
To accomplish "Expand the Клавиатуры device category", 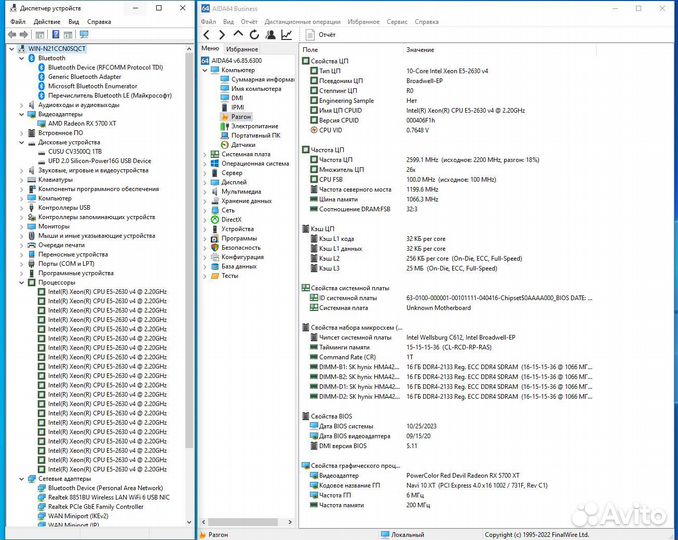I will (21, 179).
